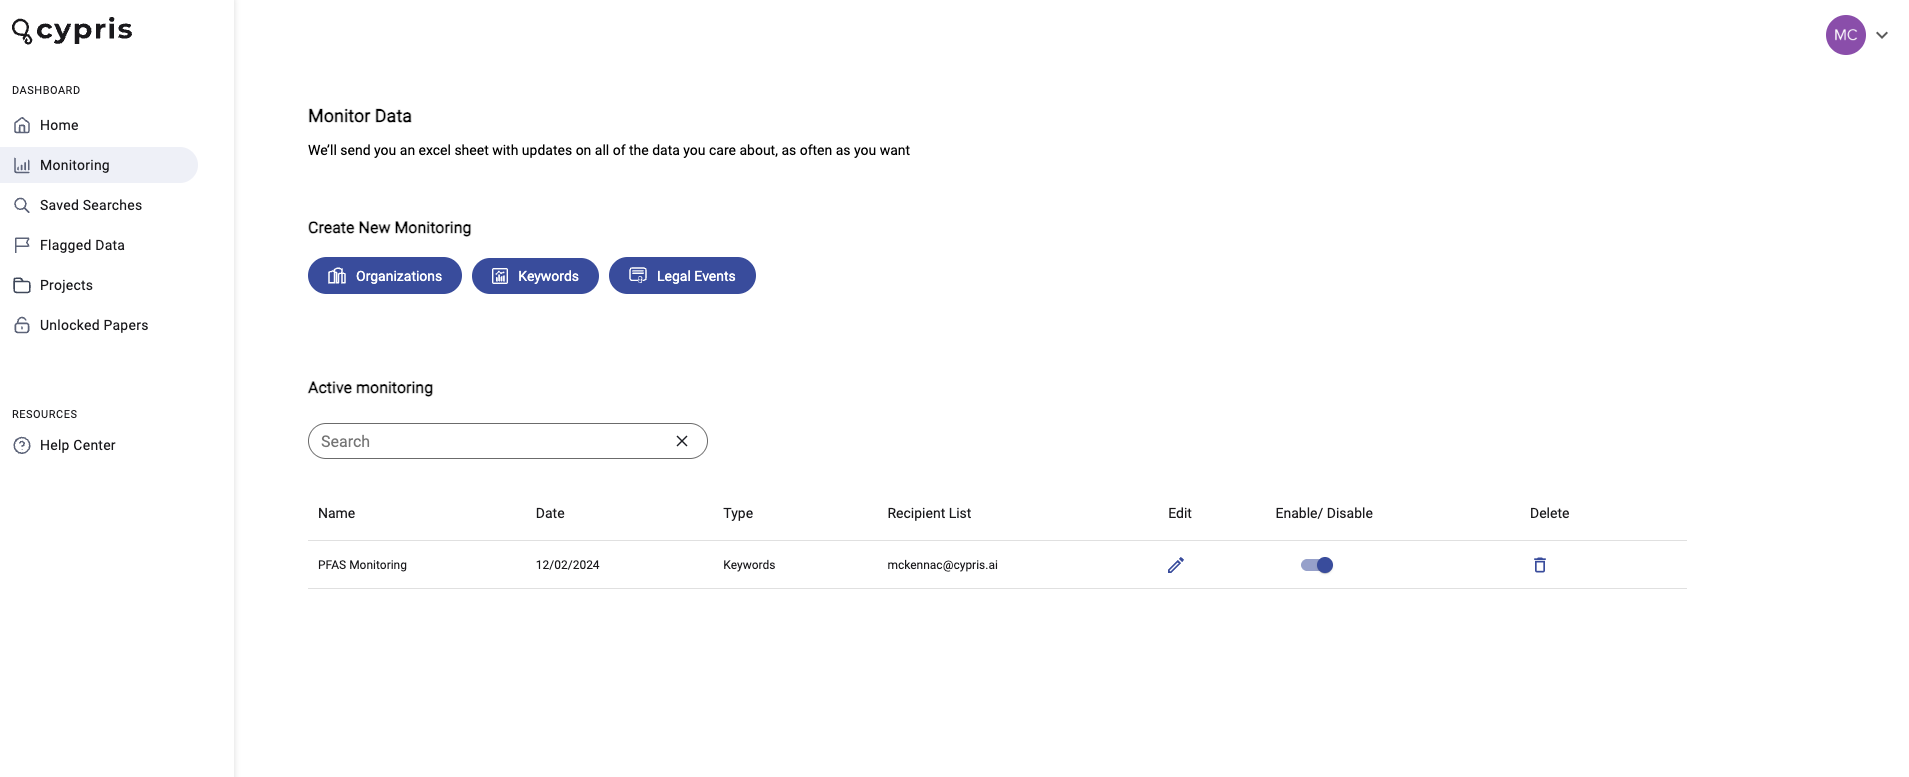
Task: Click the Flagged Data flag icon
Action: [22, 245]
